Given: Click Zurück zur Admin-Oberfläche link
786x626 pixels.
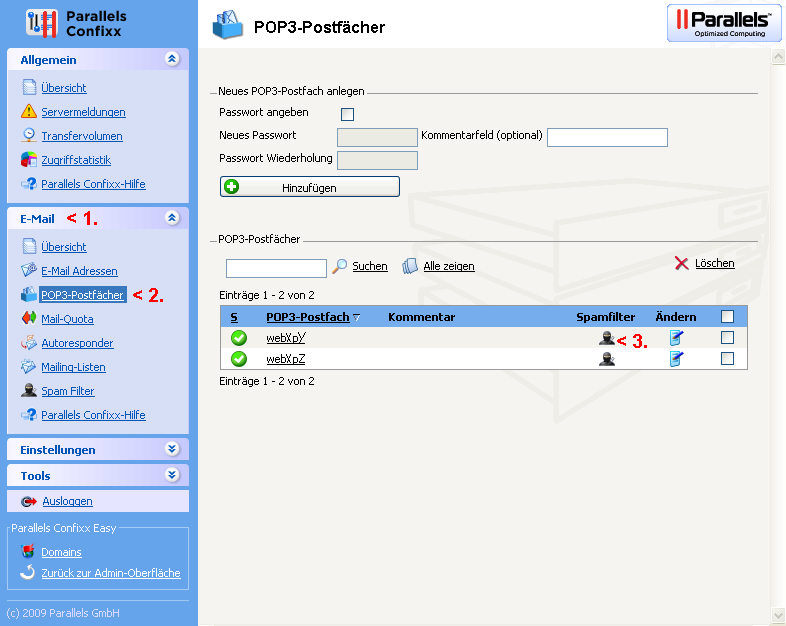Looking at the screenshot, I should coord(111,573).
